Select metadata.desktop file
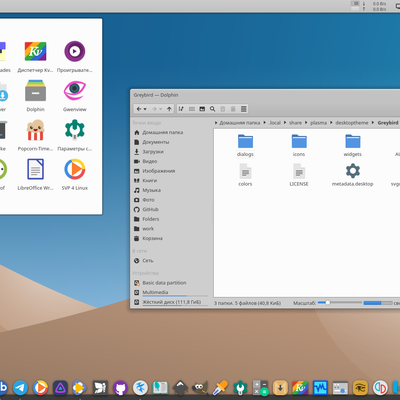The width and height of the screenshot is (400, 400). coord(353,175)
